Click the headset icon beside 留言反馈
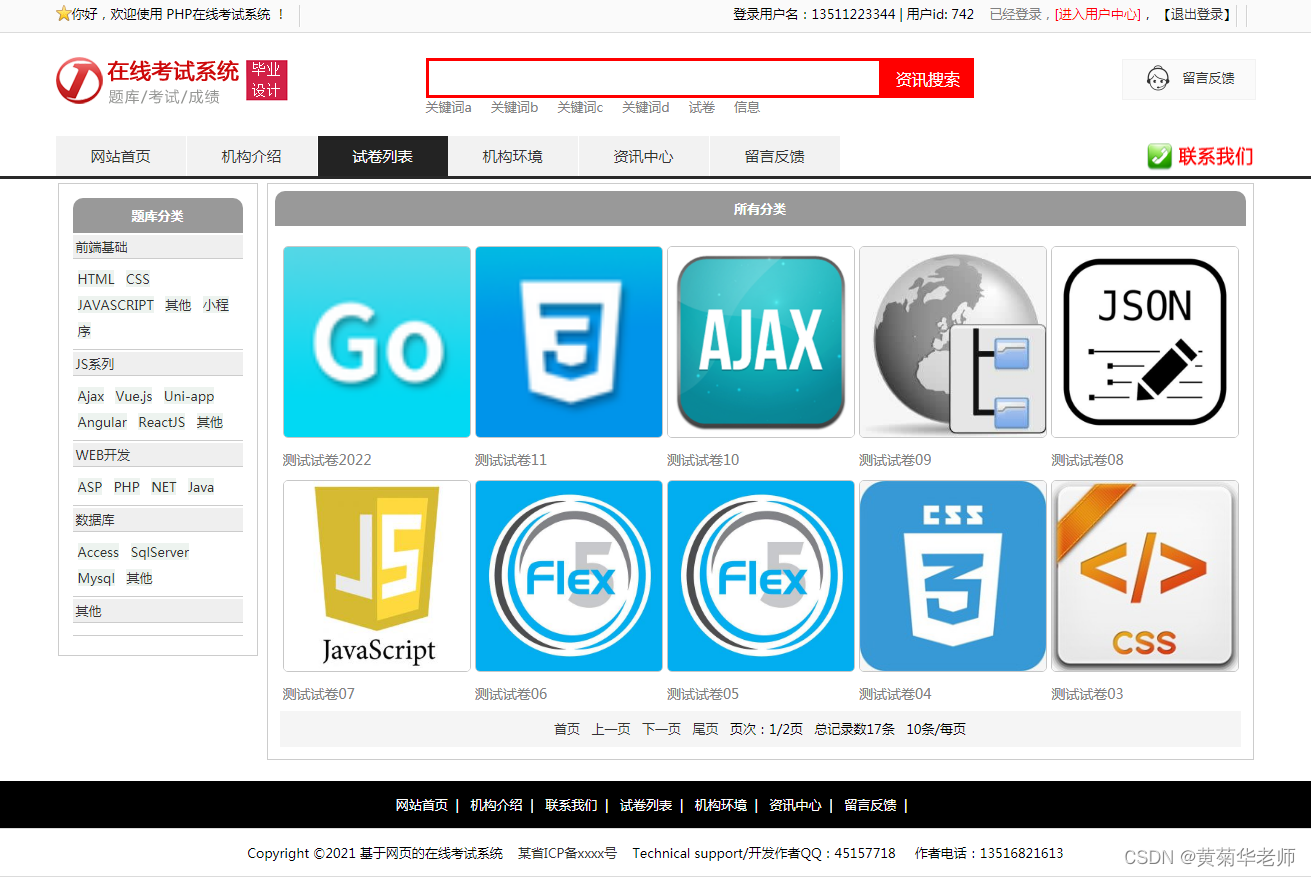Viewport: 1311px width, 877px height. tap(1158, 78)
